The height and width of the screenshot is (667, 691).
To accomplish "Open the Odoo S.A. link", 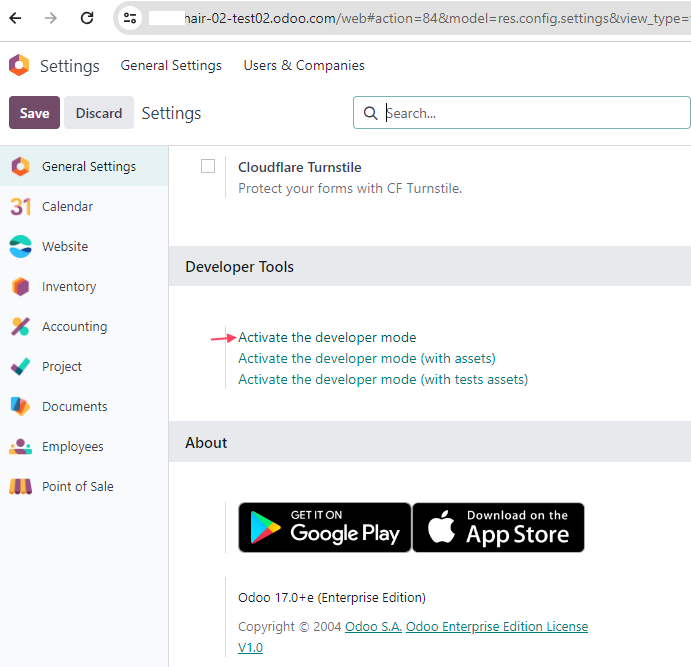I will coord(373,626).
